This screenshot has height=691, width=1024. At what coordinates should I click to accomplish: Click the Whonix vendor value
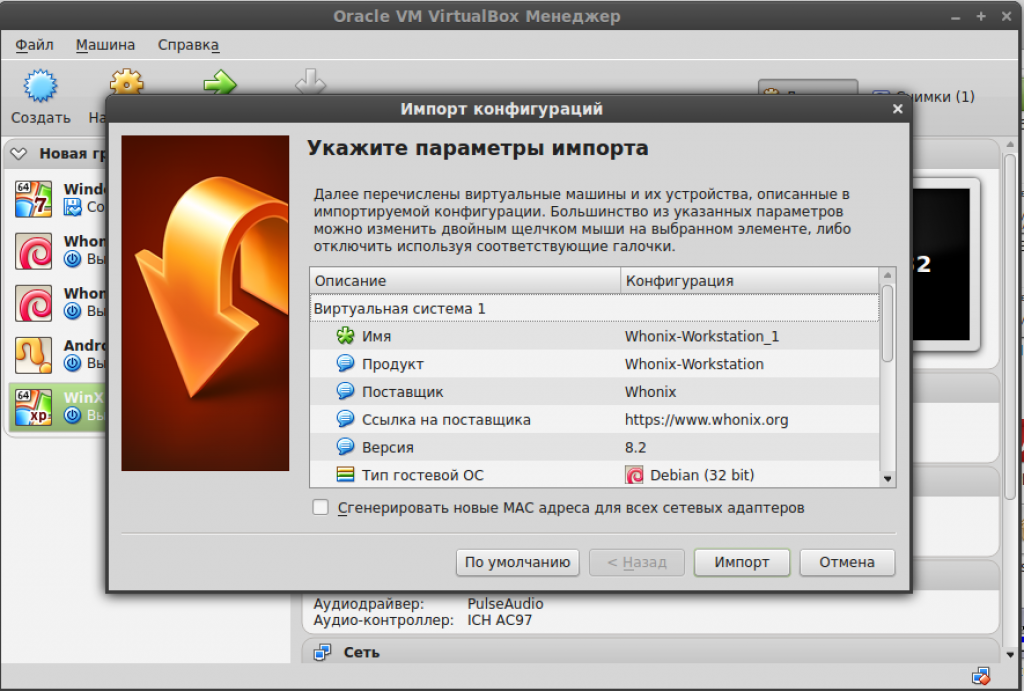click(x=650, y=392)
